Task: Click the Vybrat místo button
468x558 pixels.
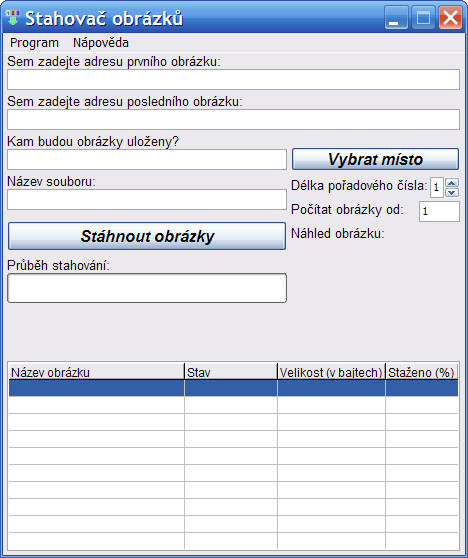Action: click(x=375, y=159)
